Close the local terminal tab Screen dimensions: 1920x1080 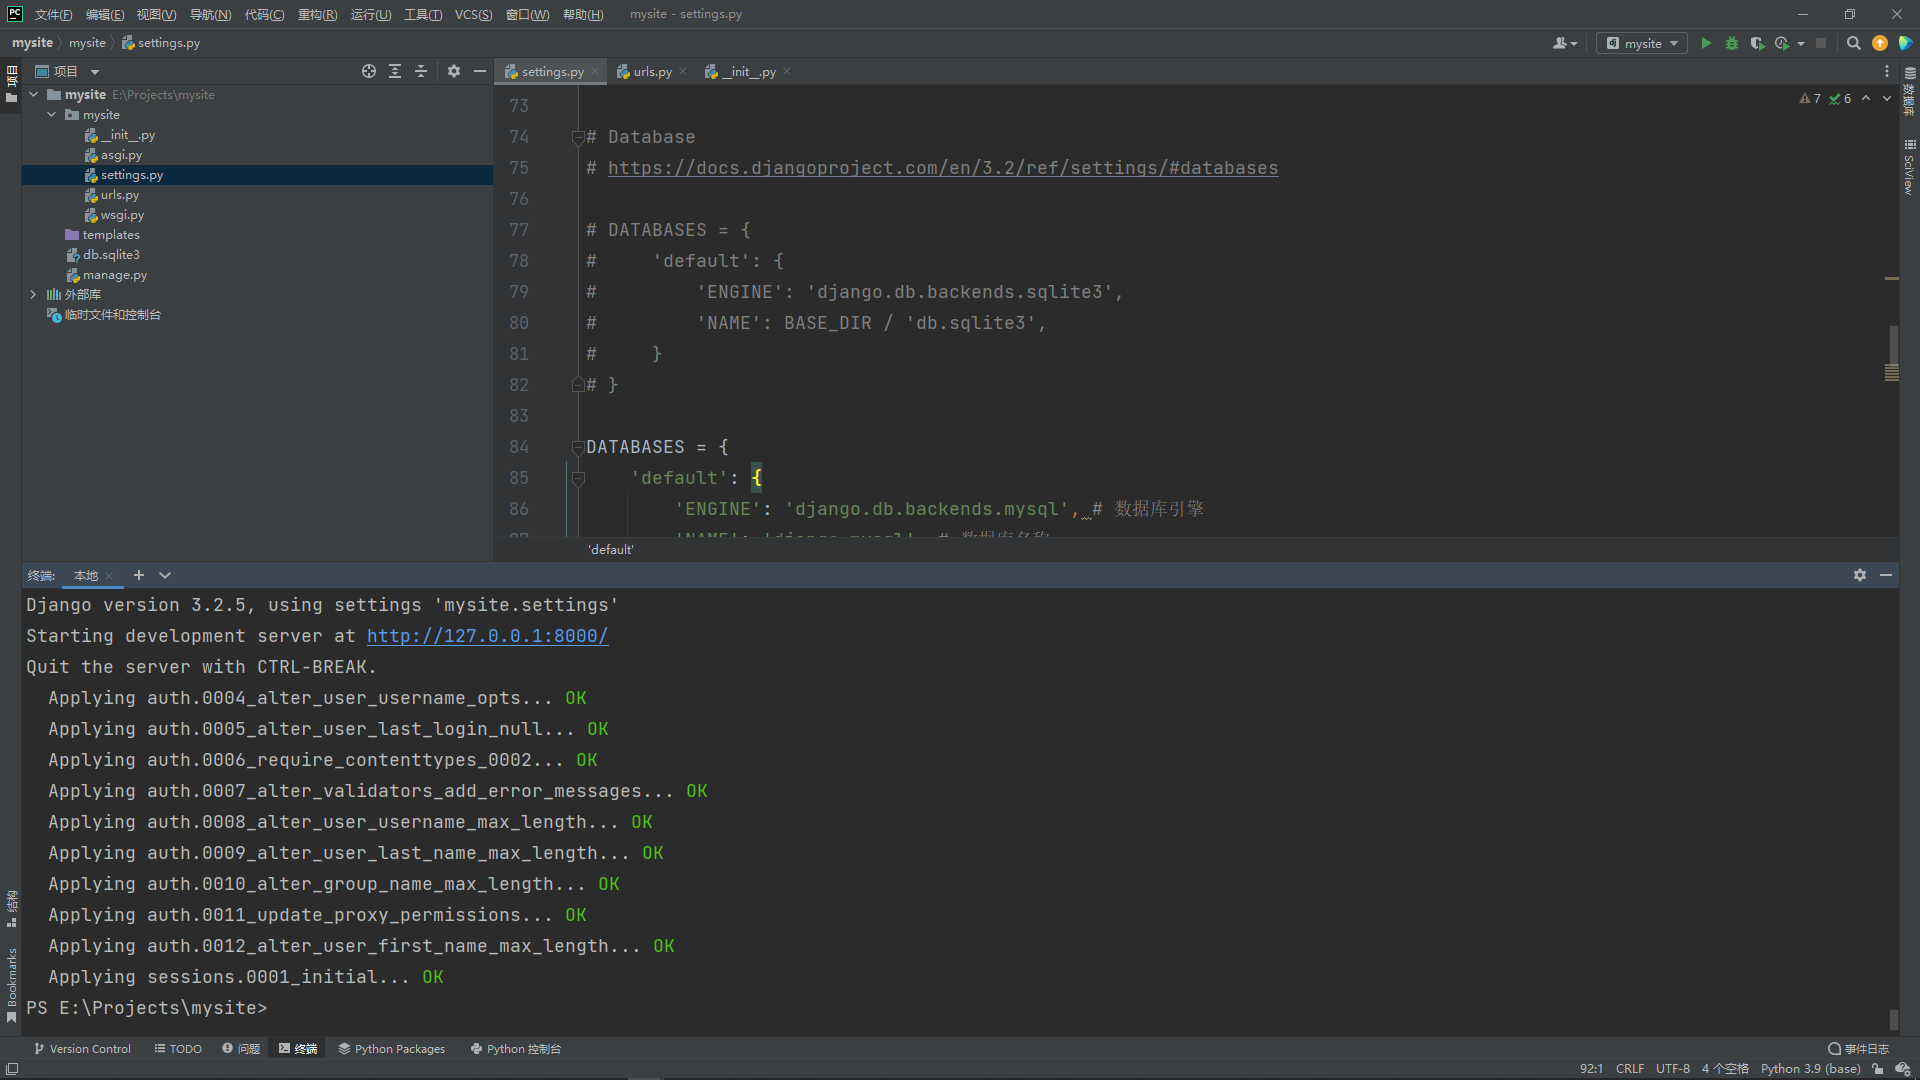[109, 575]
